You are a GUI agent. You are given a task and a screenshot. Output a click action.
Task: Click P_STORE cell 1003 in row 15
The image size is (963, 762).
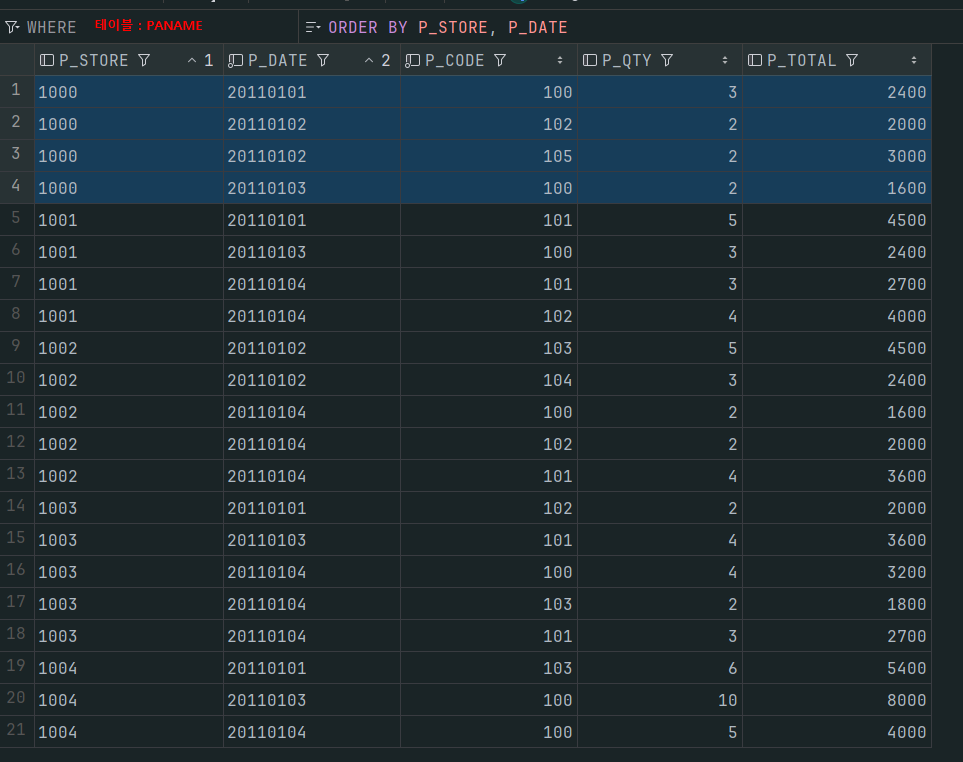129,540
